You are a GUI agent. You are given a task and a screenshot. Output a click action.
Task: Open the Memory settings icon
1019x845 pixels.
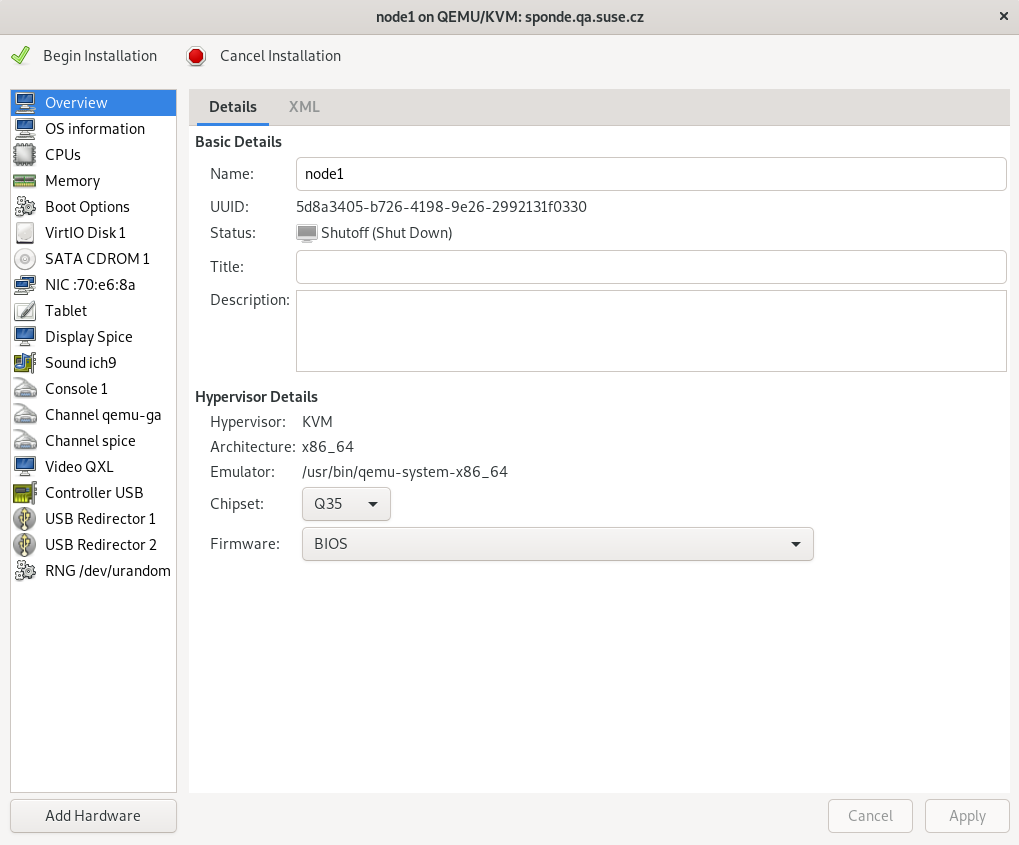click(x=26, y=180)
